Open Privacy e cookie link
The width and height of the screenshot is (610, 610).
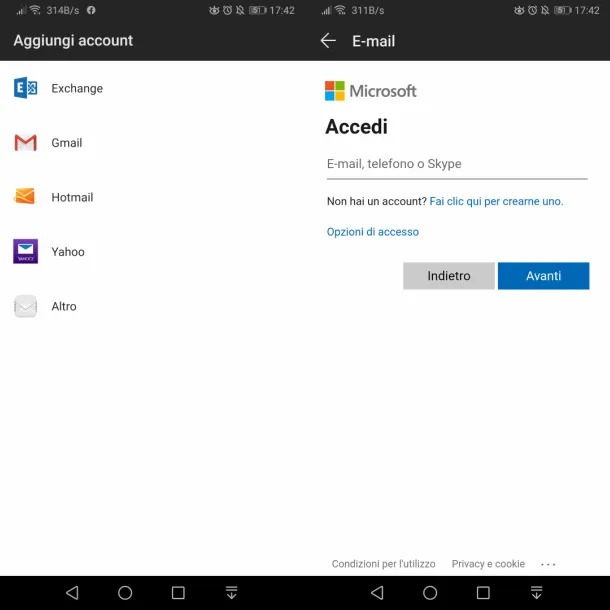(488, 564)
